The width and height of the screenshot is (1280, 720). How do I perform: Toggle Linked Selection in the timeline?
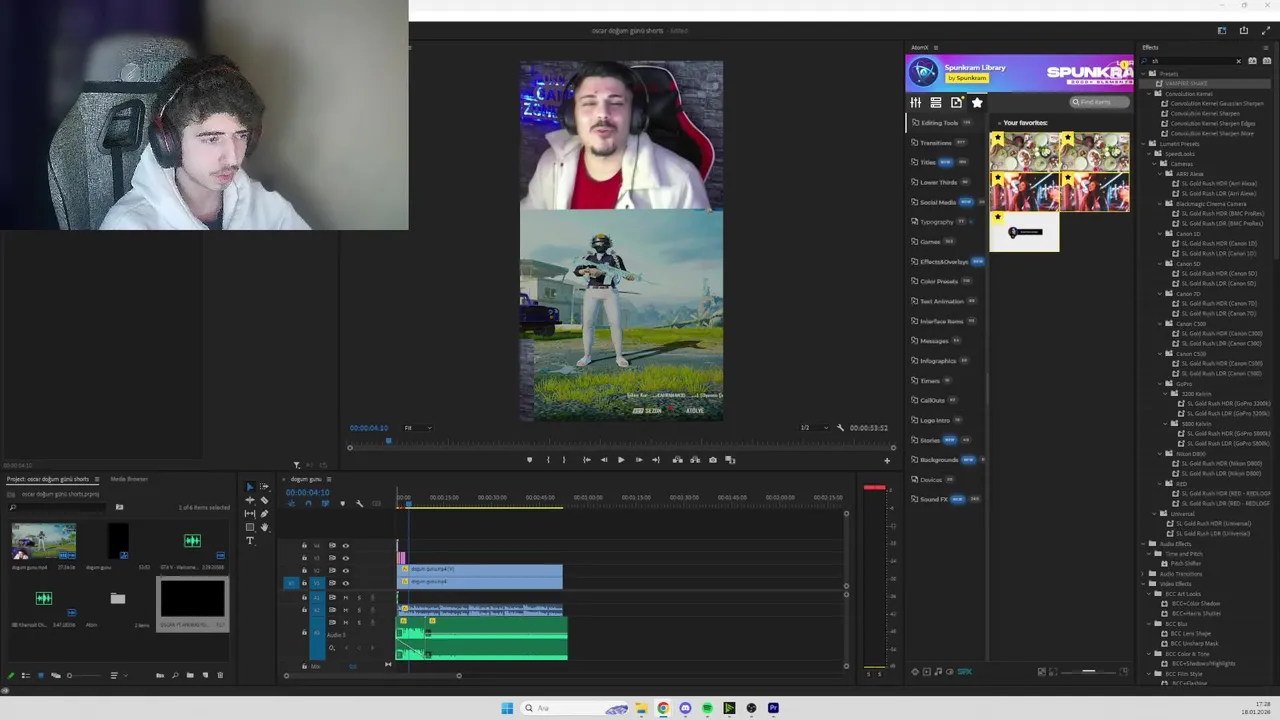[325, 503]
